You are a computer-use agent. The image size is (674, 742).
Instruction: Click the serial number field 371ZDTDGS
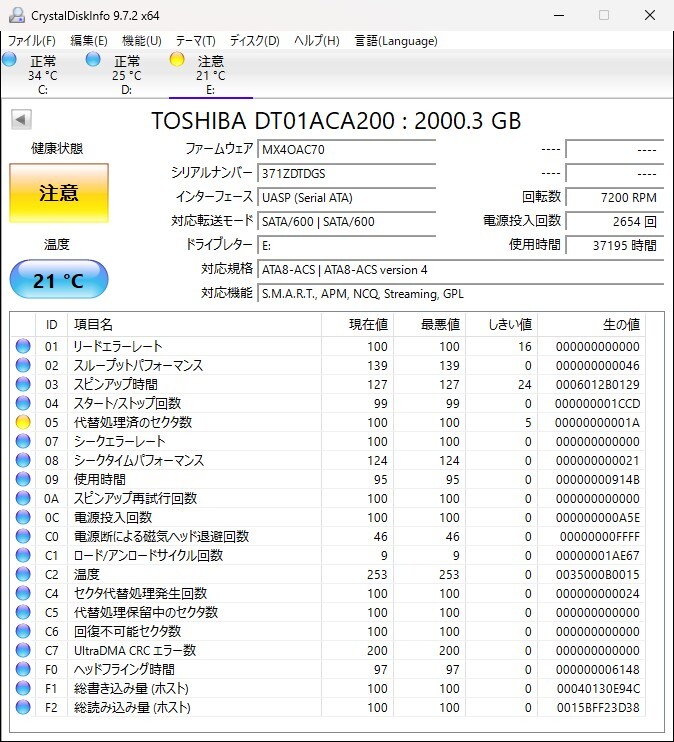(346, 174)
